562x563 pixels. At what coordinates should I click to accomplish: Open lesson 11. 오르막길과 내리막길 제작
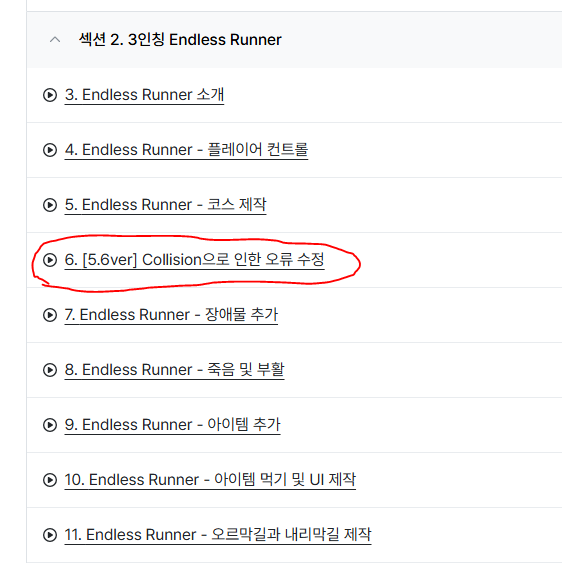pyautogui.click(x=218, y=535)
